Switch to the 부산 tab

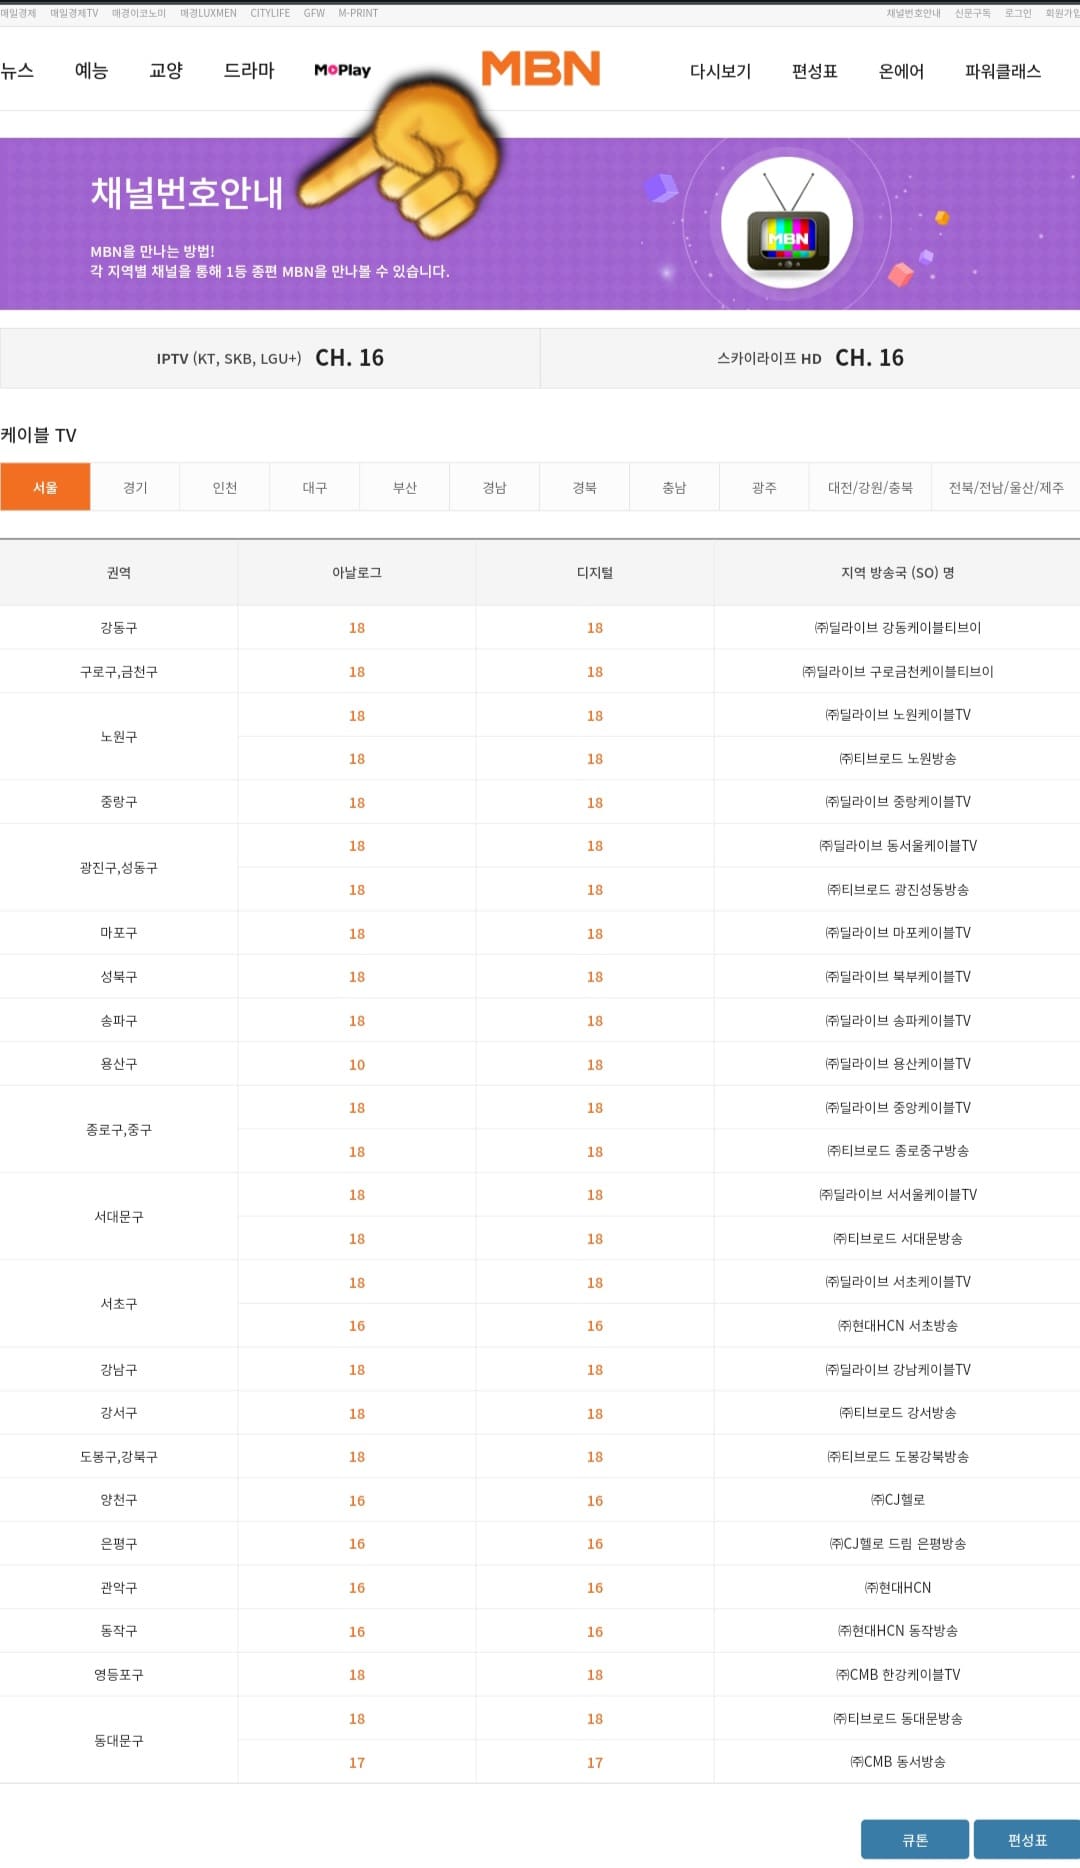(x=405, y=487)
